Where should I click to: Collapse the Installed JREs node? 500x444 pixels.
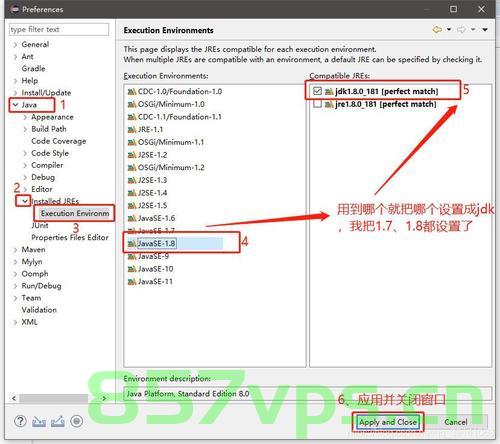25,201
